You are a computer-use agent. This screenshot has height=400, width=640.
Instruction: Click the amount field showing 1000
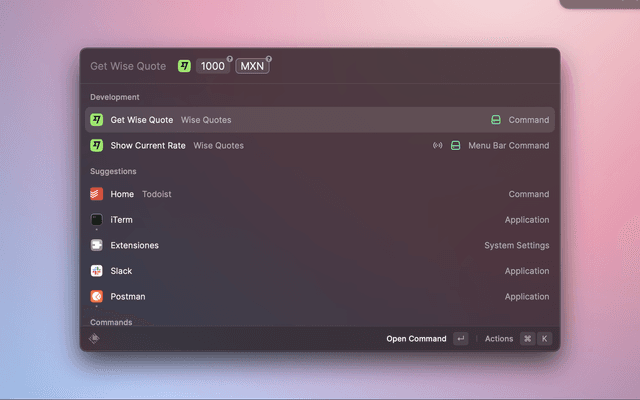[213, 66]
